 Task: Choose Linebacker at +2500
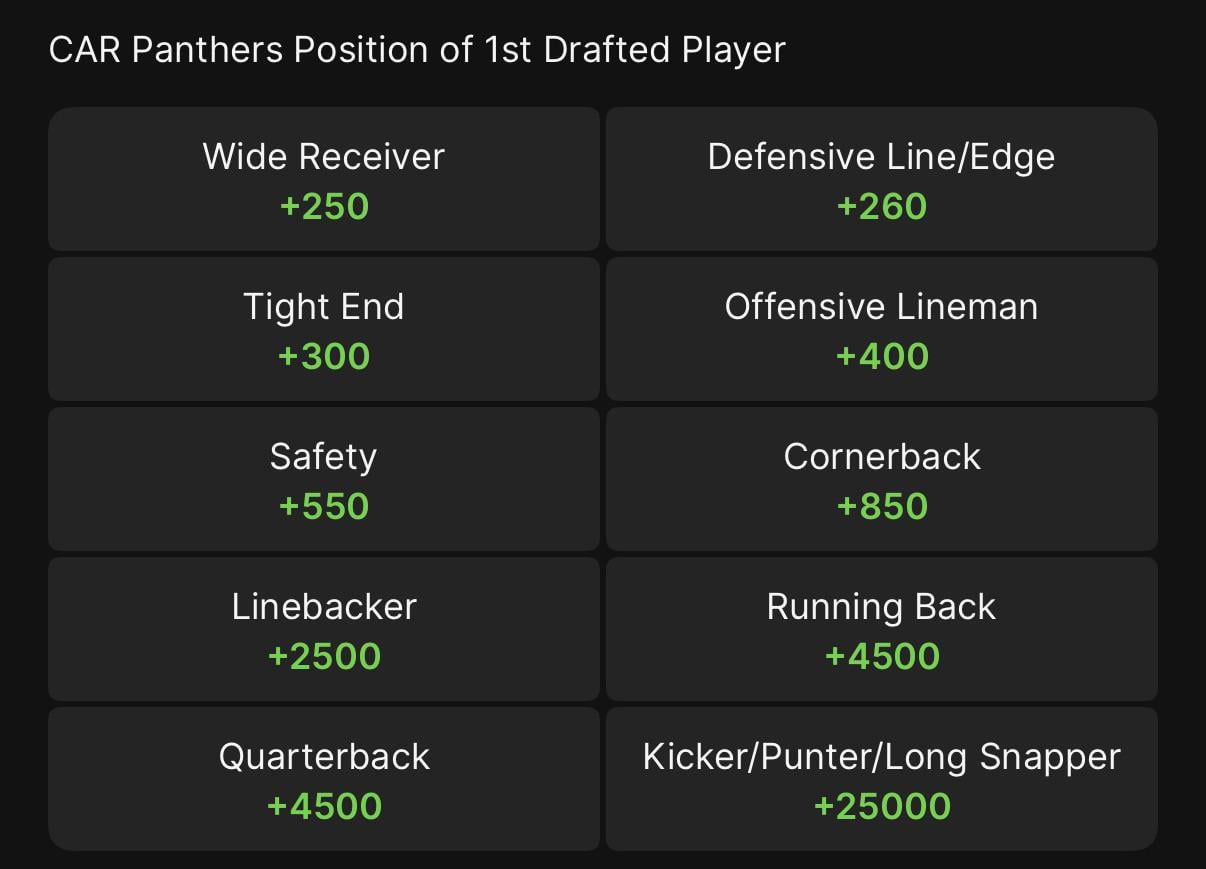(x=323, y=628)
